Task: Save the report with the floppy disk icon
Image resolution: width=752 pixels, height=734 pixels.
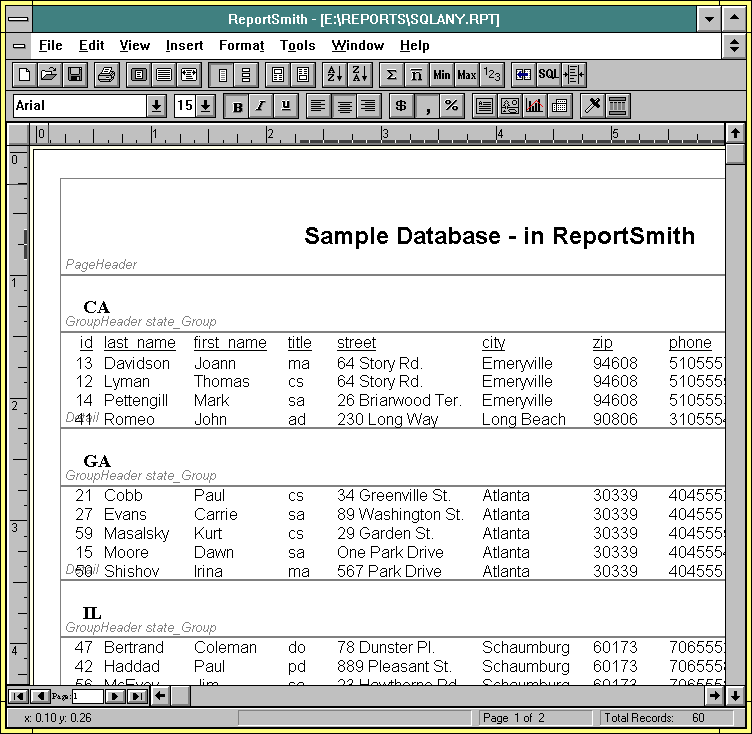Action: [x=75, y=75]
